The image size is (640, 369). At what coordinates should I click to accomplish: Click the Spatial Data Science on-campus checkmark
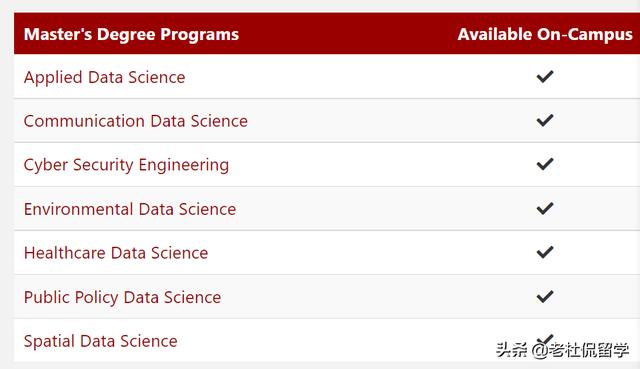(x=545, y=340)
